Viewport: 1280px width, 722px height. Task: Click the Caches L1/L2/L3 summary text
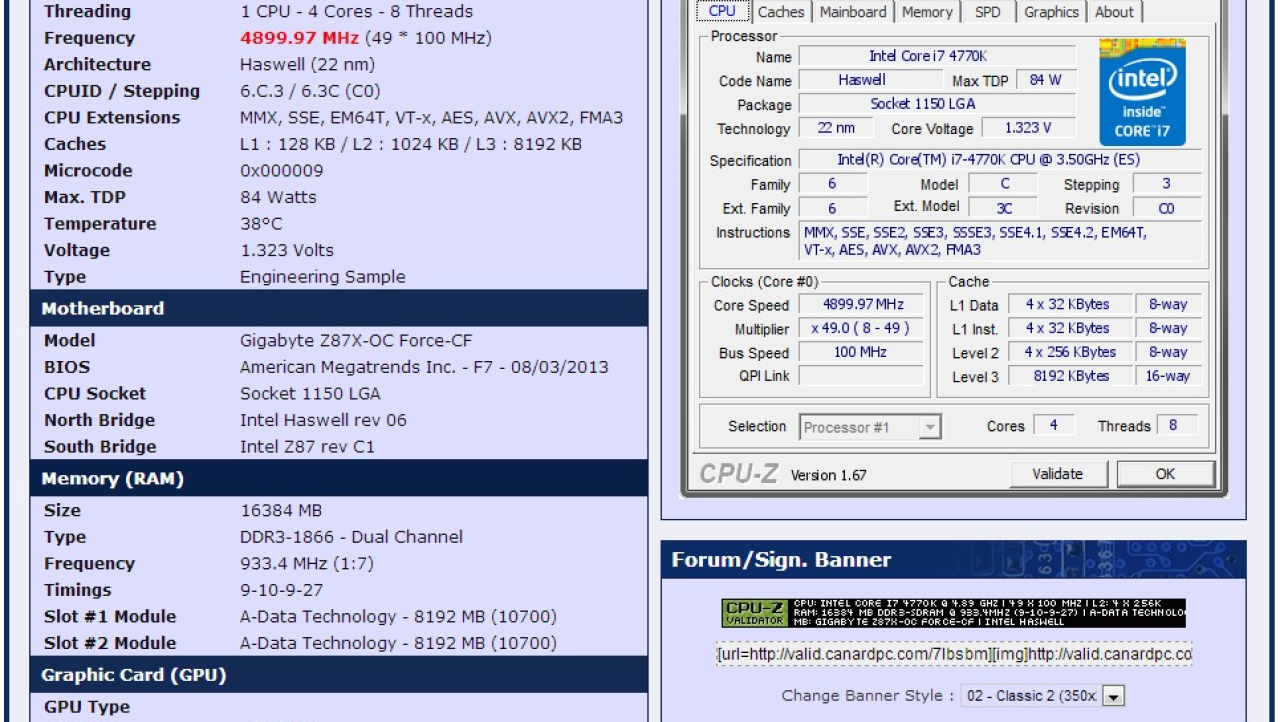(411, 144)
